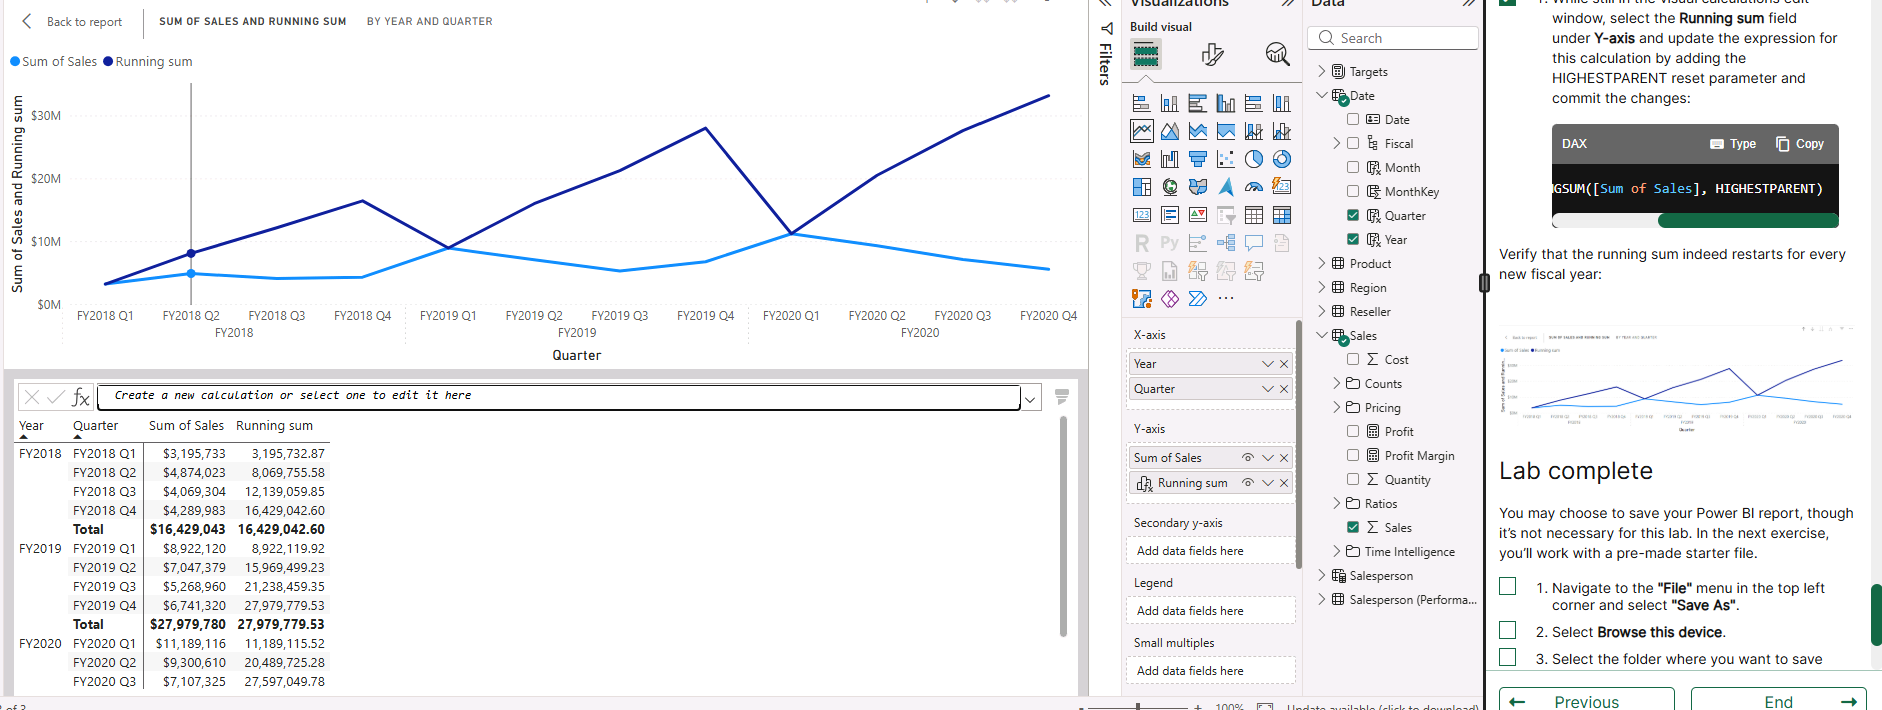Choose the matrix visual icon

click(1281, 215)
